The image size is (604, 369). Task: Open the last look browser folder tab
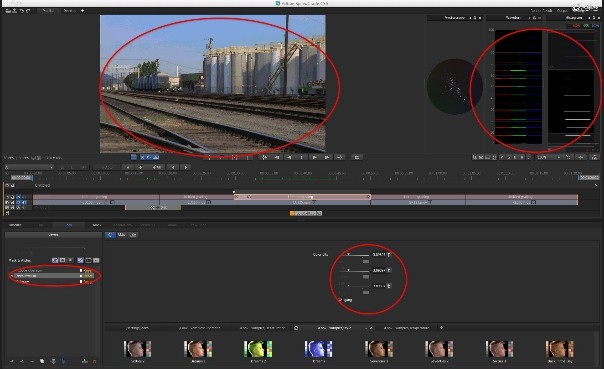point(406,328)
